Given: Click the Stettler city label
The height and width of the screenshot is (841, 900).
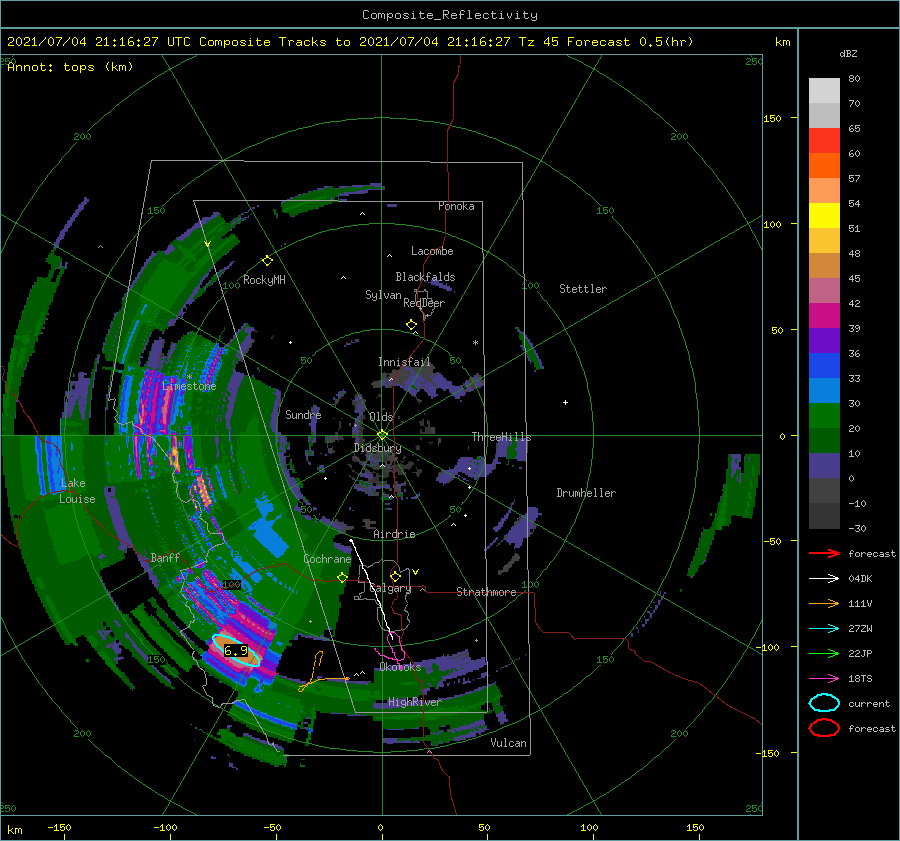Looking at the screenshot, I should 583,289.
